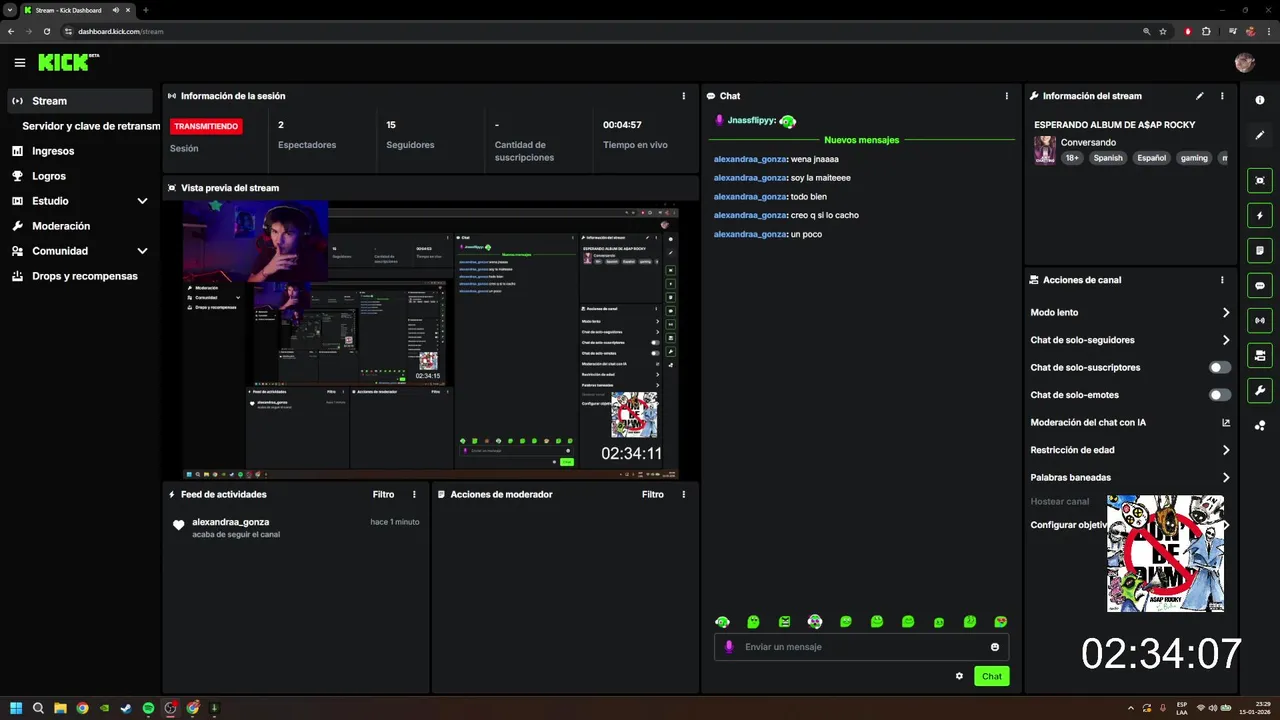Image resolution: width=1280 pixels, height=720 pixels.
Task: Open emoji picker in message box
Action: [x=995, y=647]
